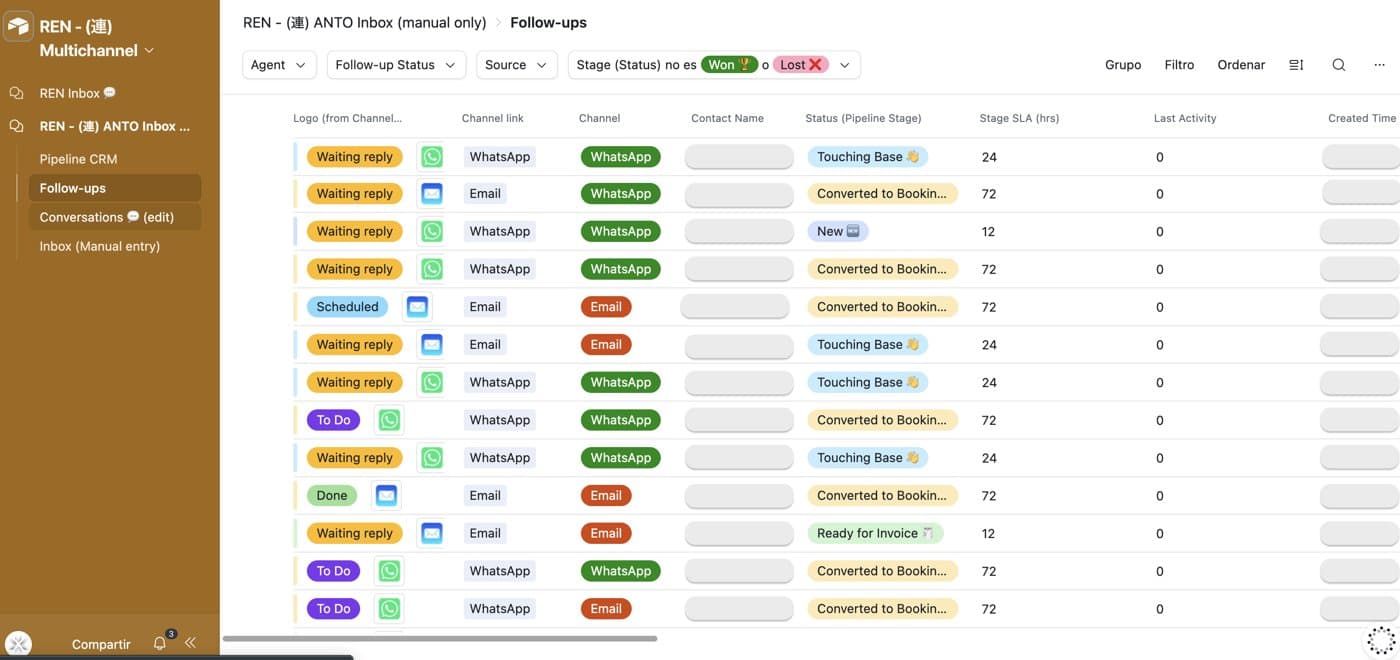1400x660 pixels.
Task: Click Last Activity column header
Action: coord(1185,118)
